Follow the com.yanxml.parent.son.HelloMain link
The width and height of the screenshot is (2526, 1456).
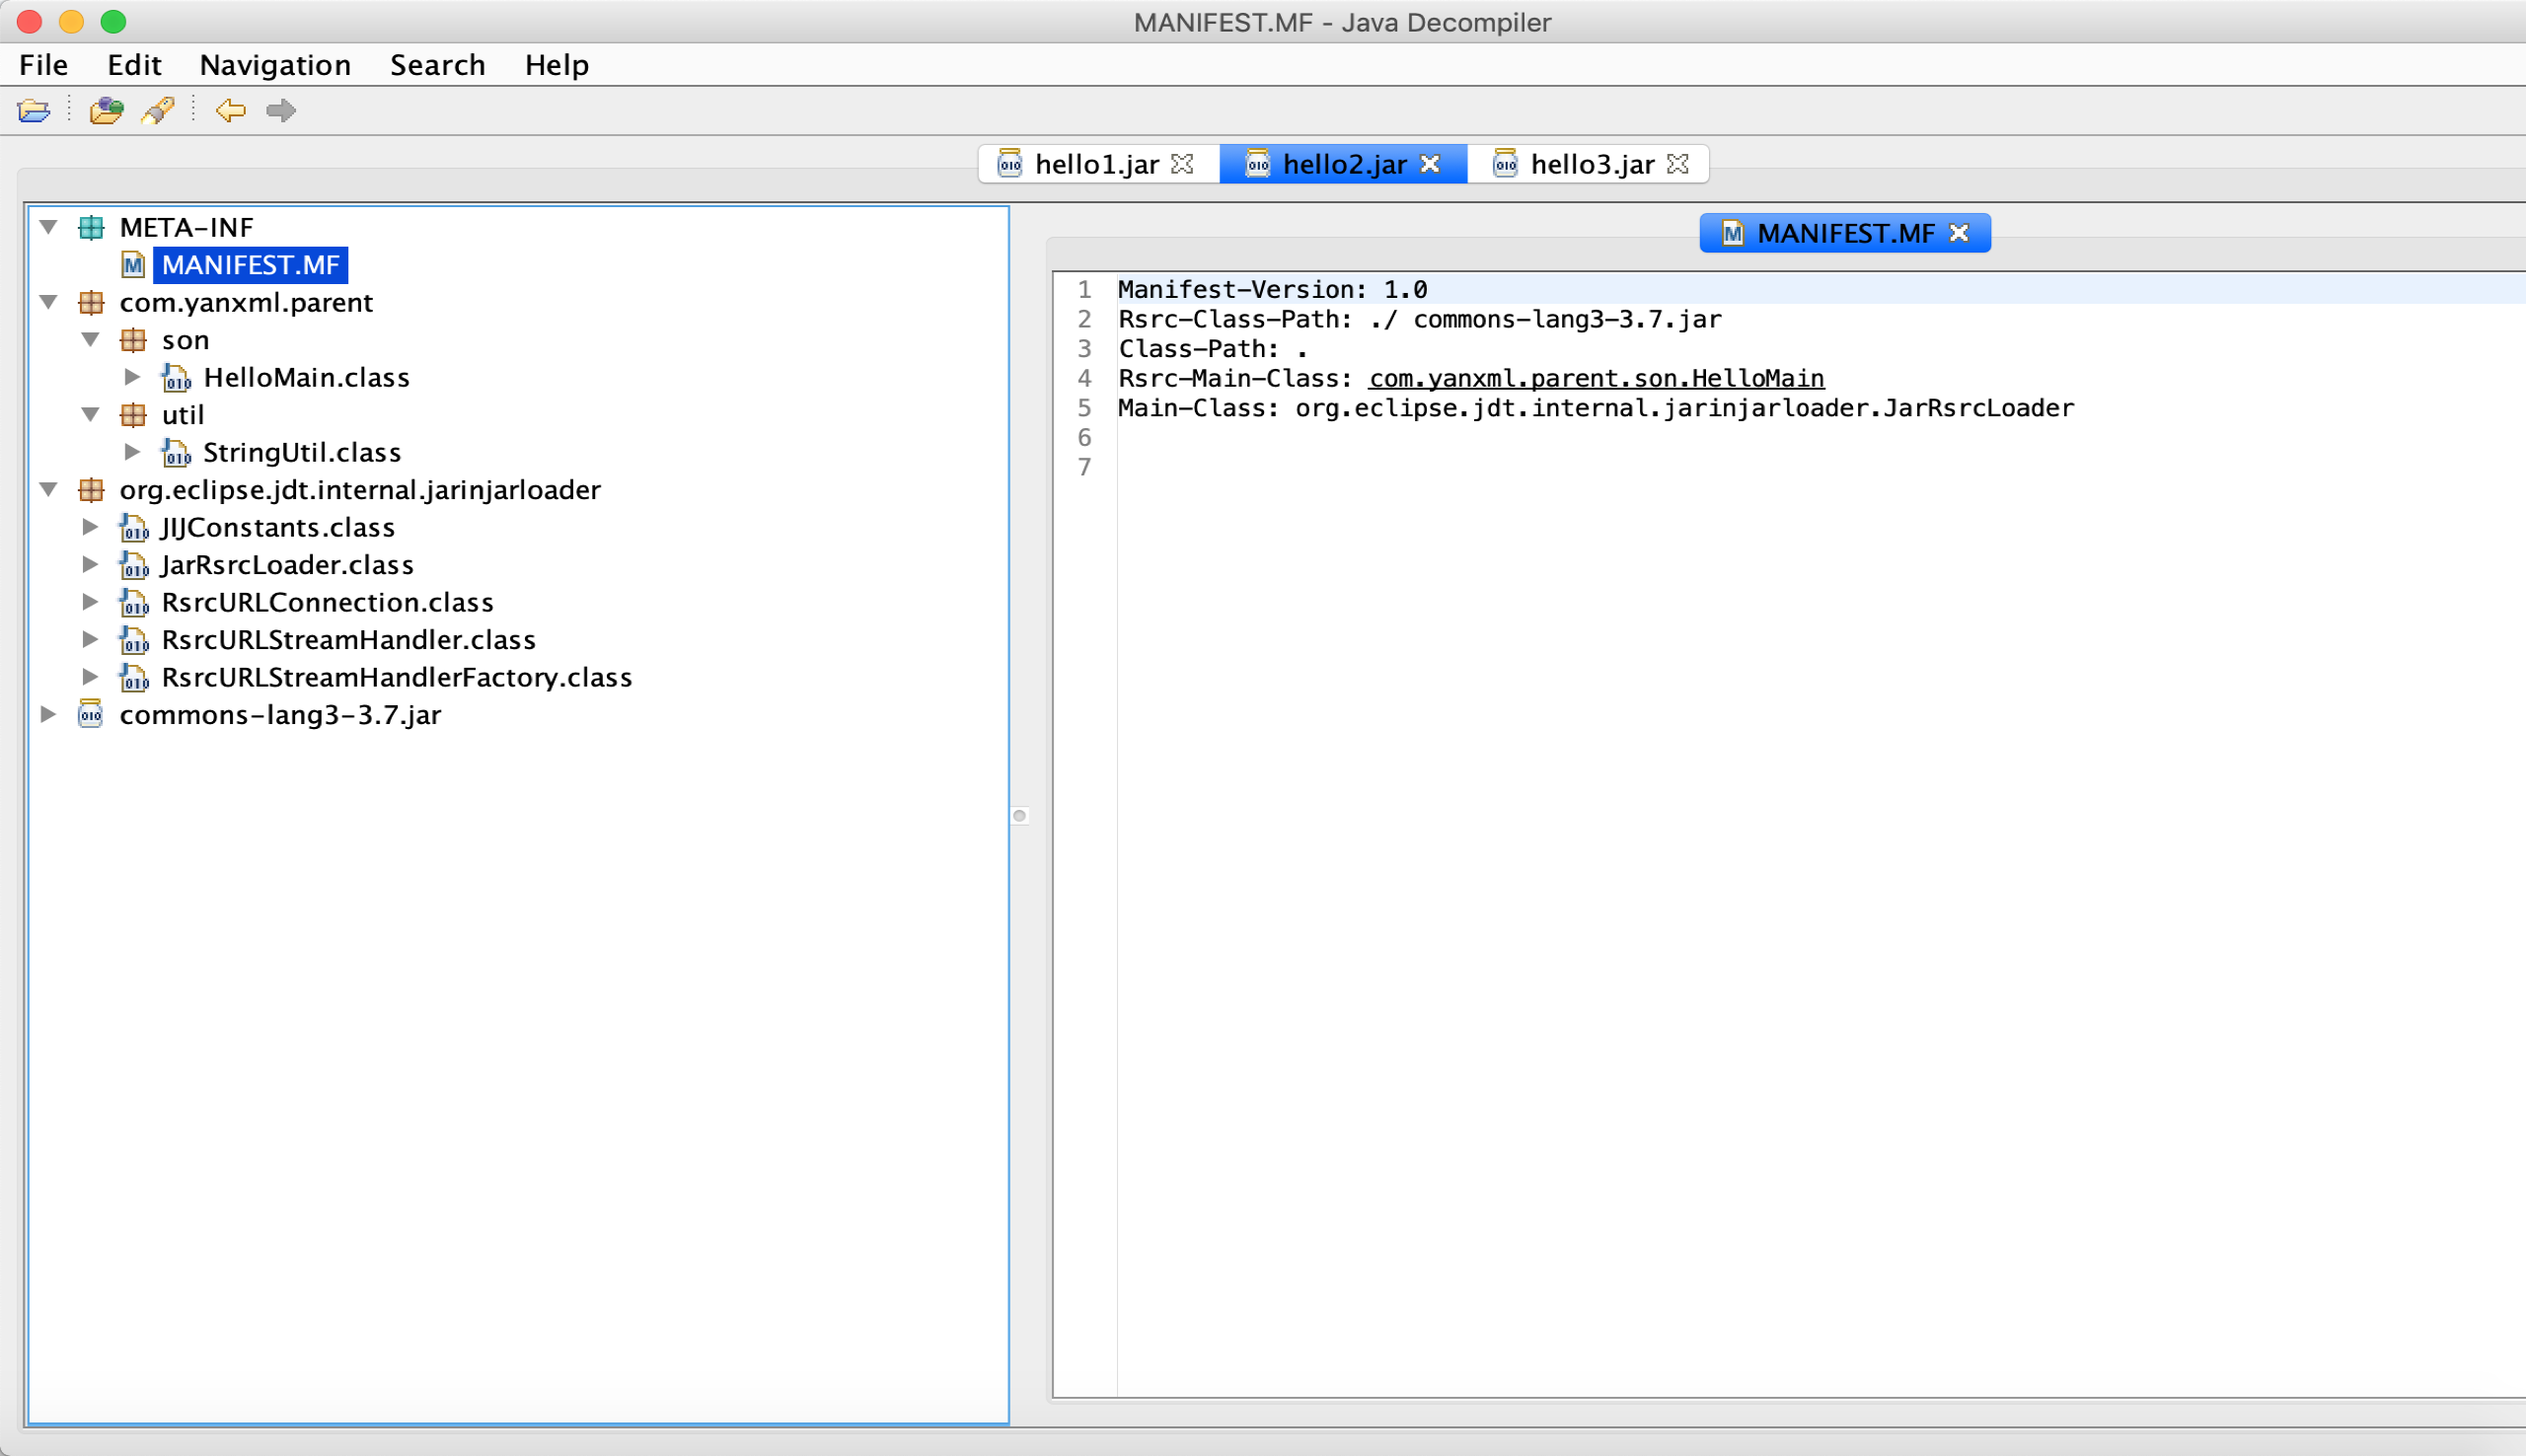pyautogui.click(x=1596, y=378)
